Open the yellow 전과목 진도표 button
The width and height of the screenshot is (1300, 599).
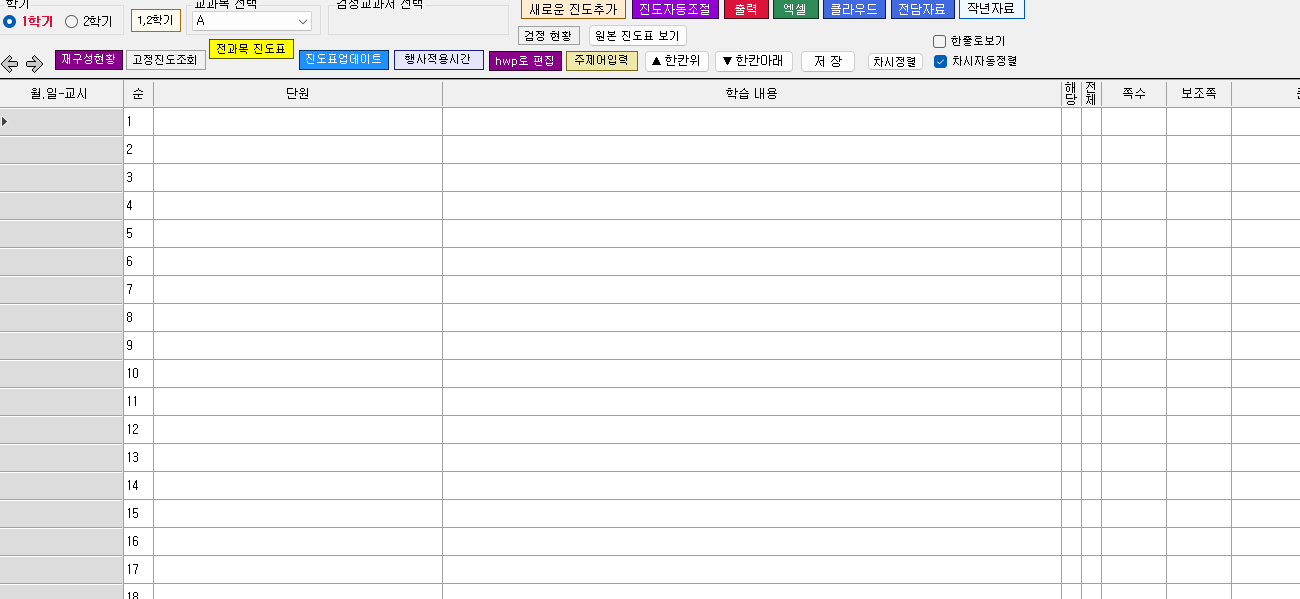click(251, 49)
